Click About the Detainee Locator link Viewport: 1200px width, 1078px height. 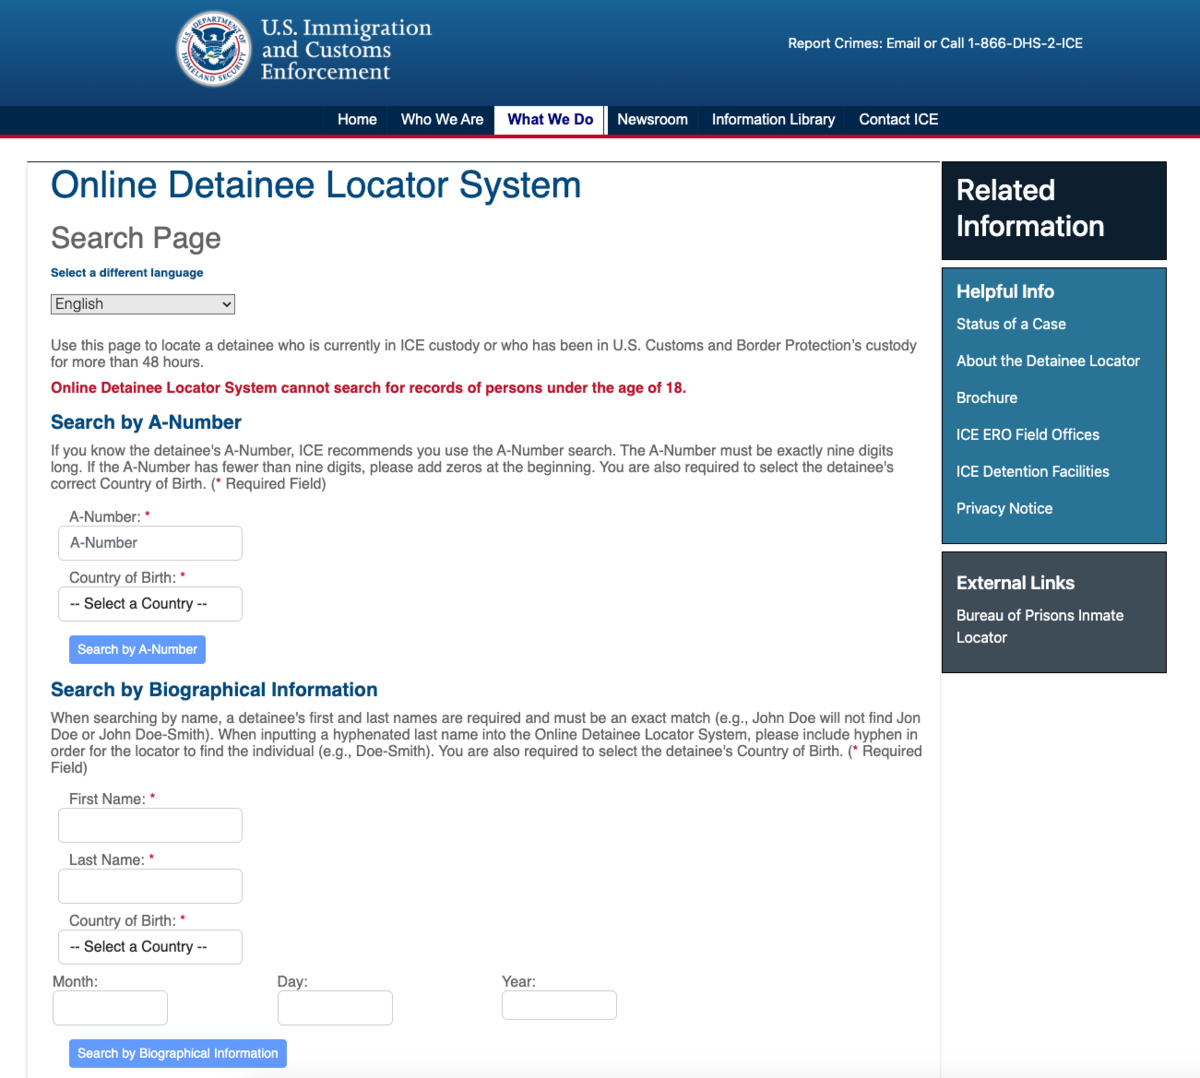1048,360
